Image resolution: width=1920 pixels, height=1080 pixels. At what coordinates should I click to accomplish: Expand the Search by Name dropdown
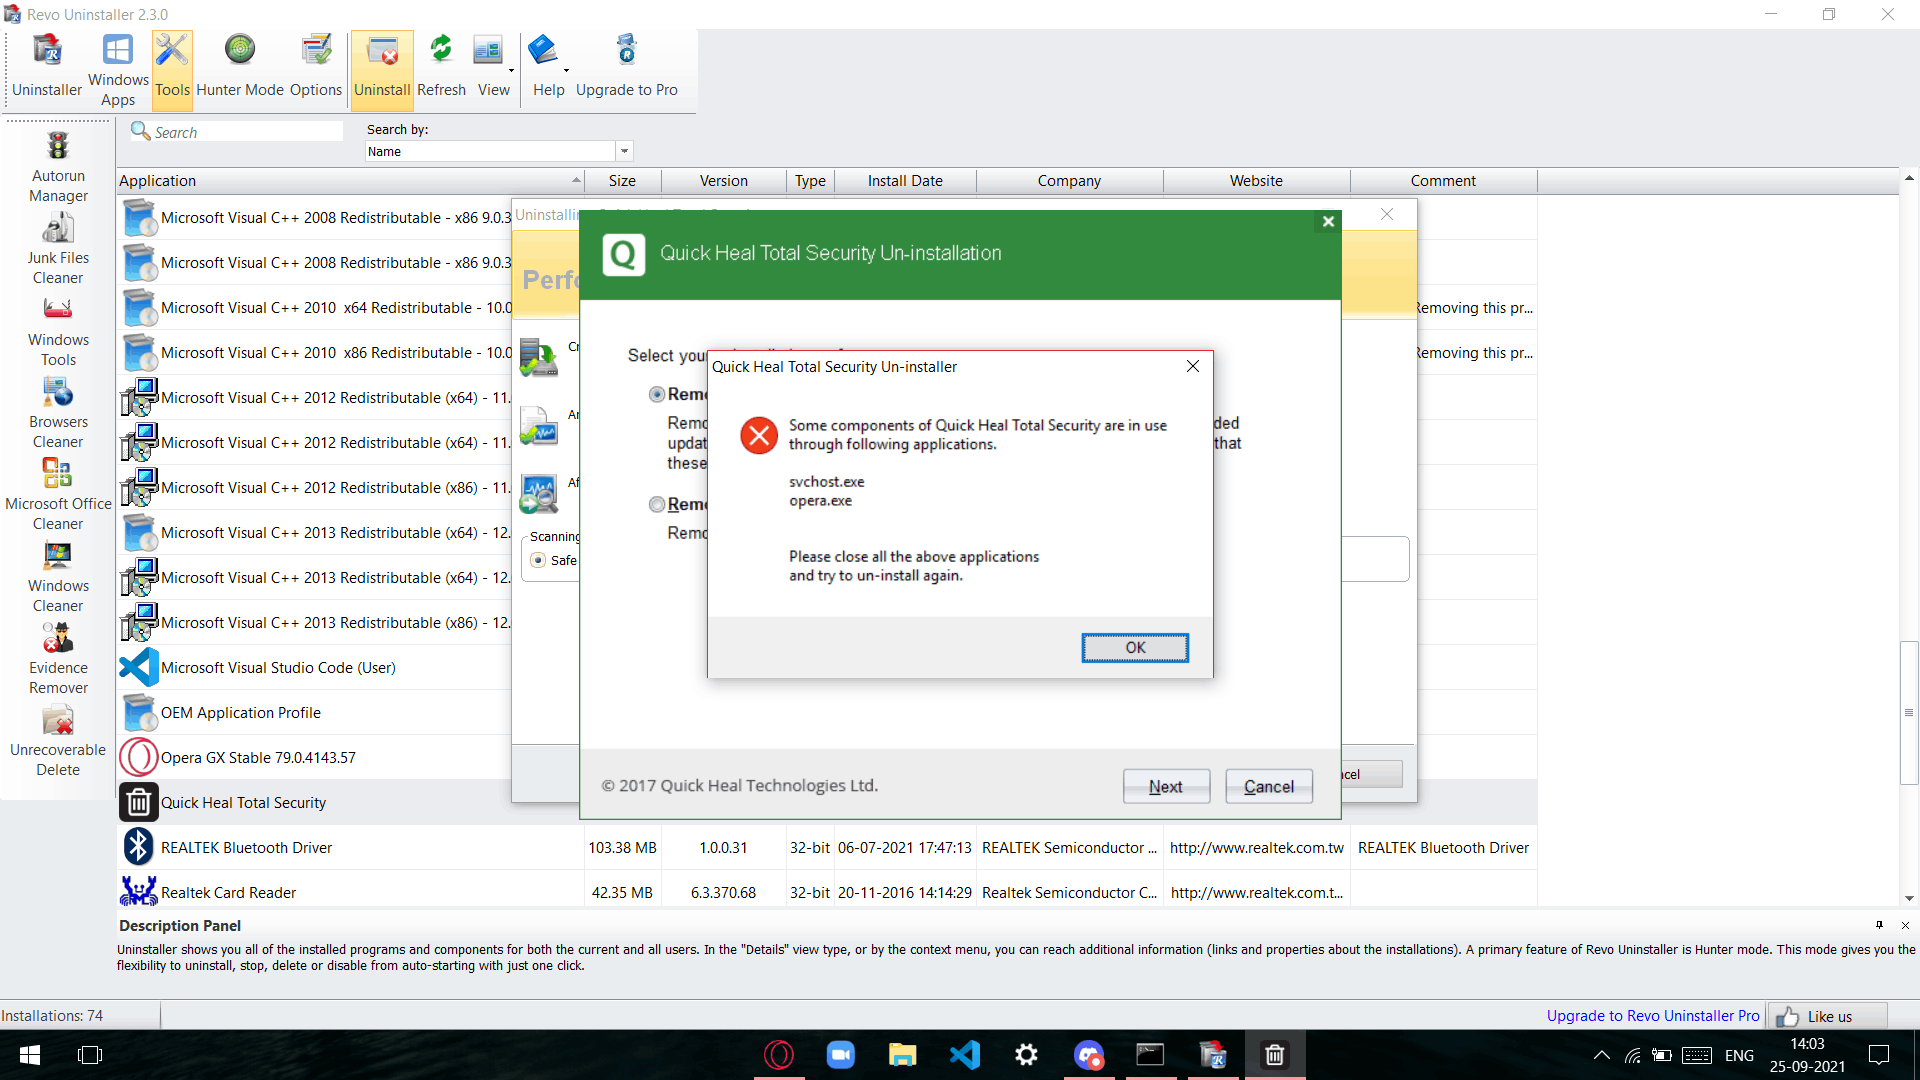[624, 151]
